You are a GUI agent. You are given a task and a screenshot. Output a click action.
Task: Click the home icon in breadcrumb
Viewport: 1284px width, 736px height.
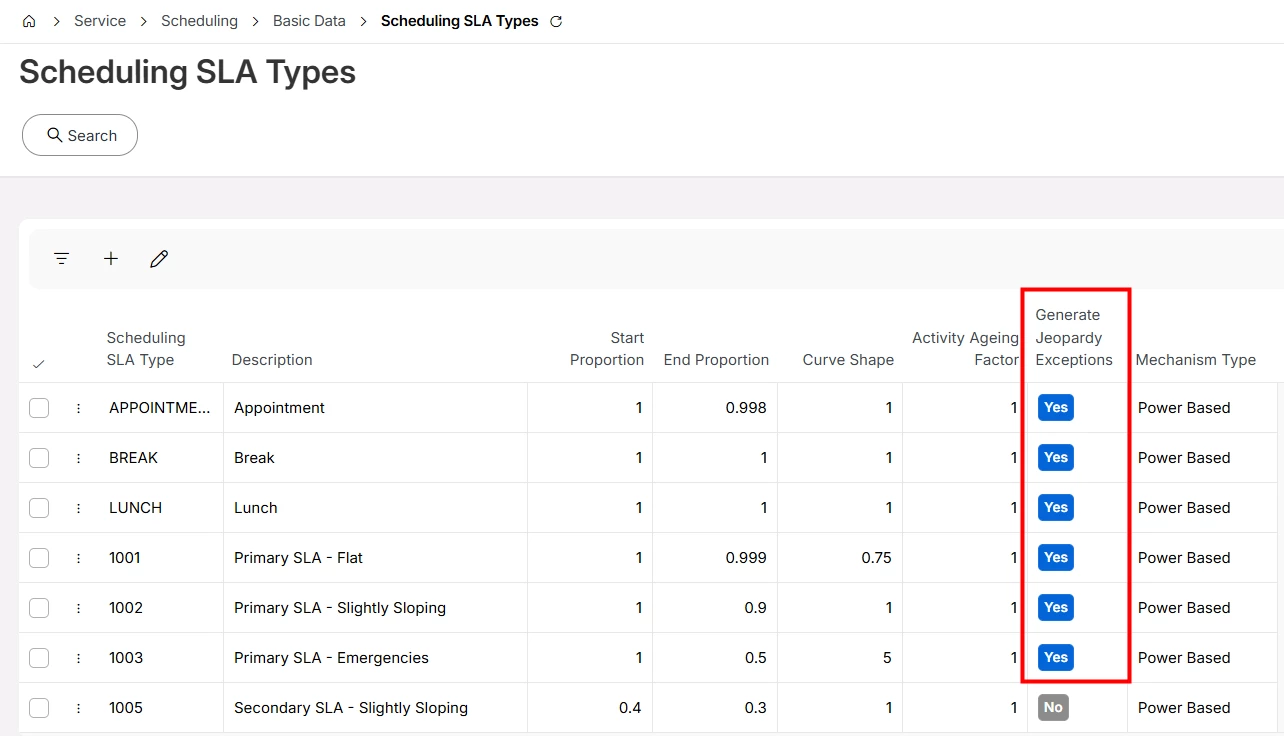[29, 21]
